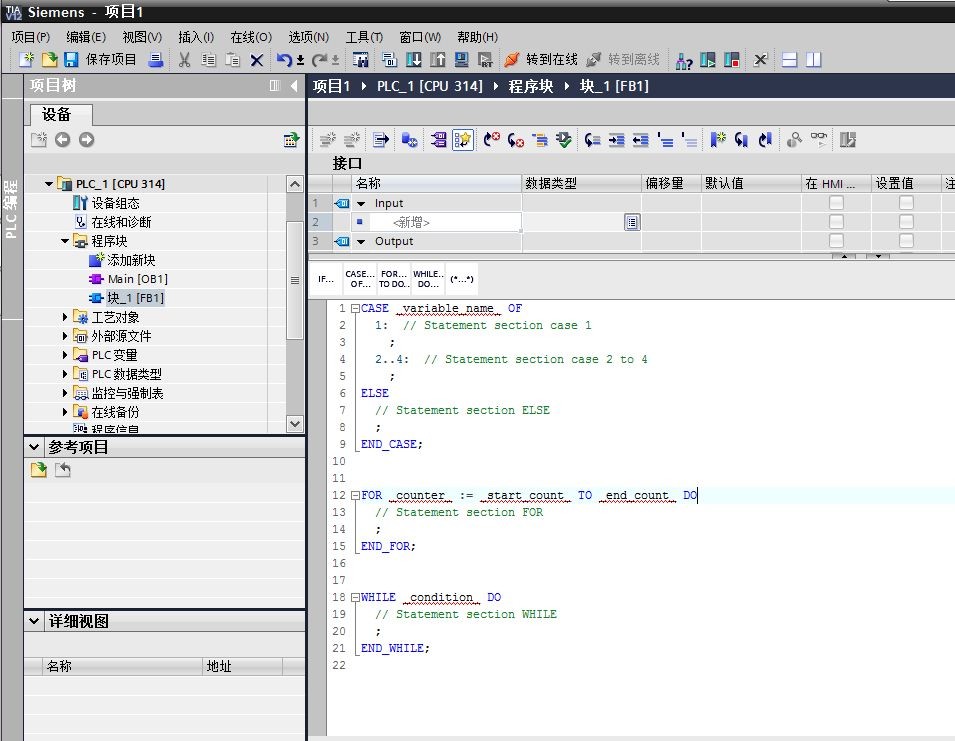Image resolution: width=955 pixels, height=741 pixels.
Task: Toggle HMI checkbox in the Input row
Action: click(836, 203)
